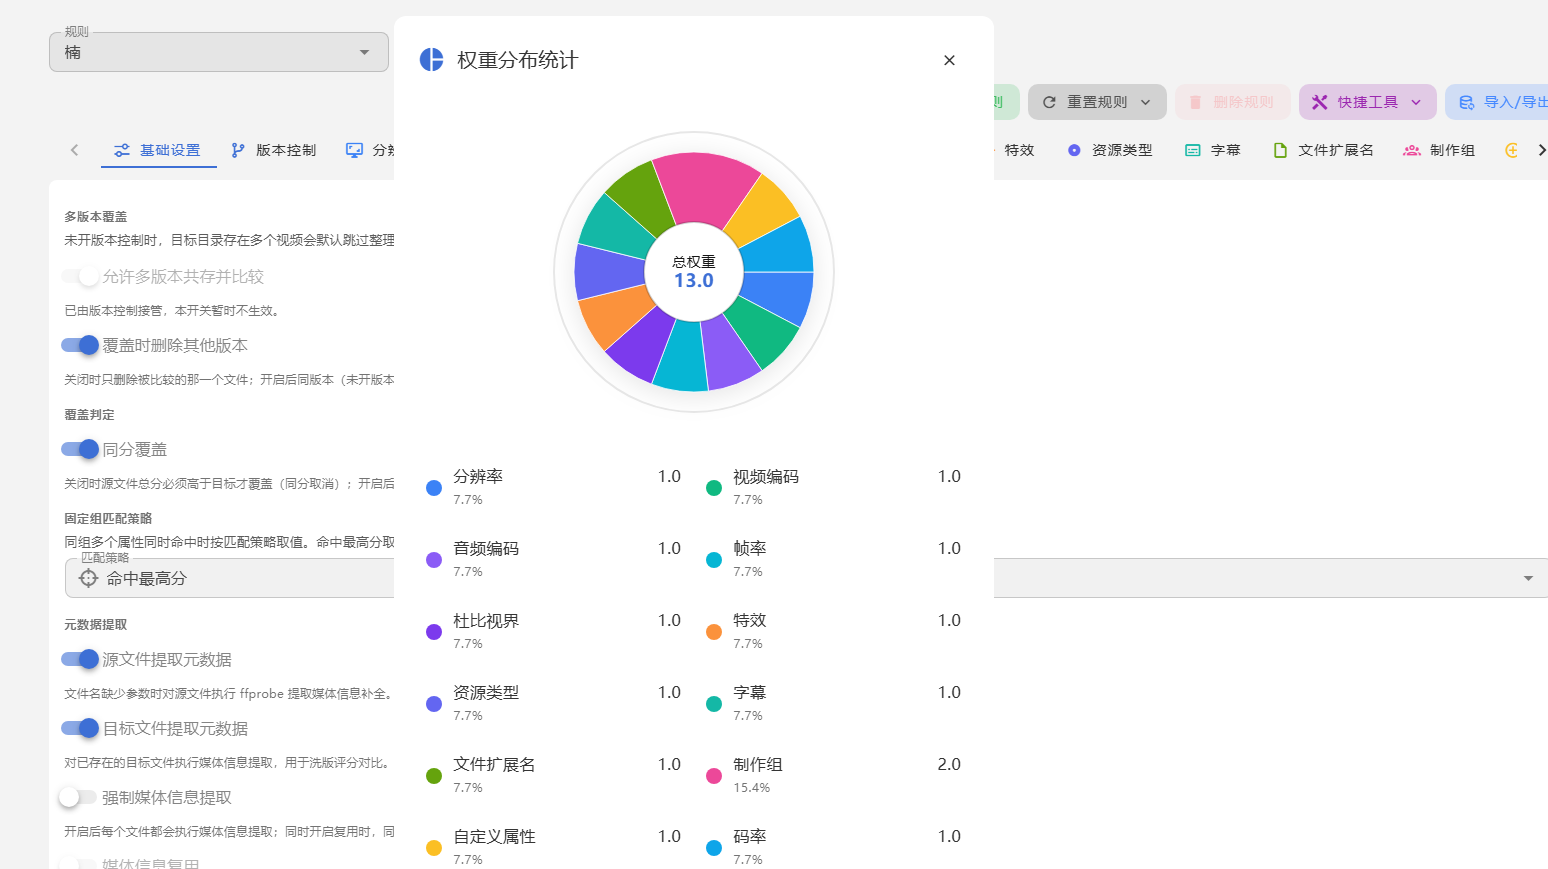
Task: Click the 匹配策略 dropdown arrow at right edge
Action: [x=1528, y=578]
